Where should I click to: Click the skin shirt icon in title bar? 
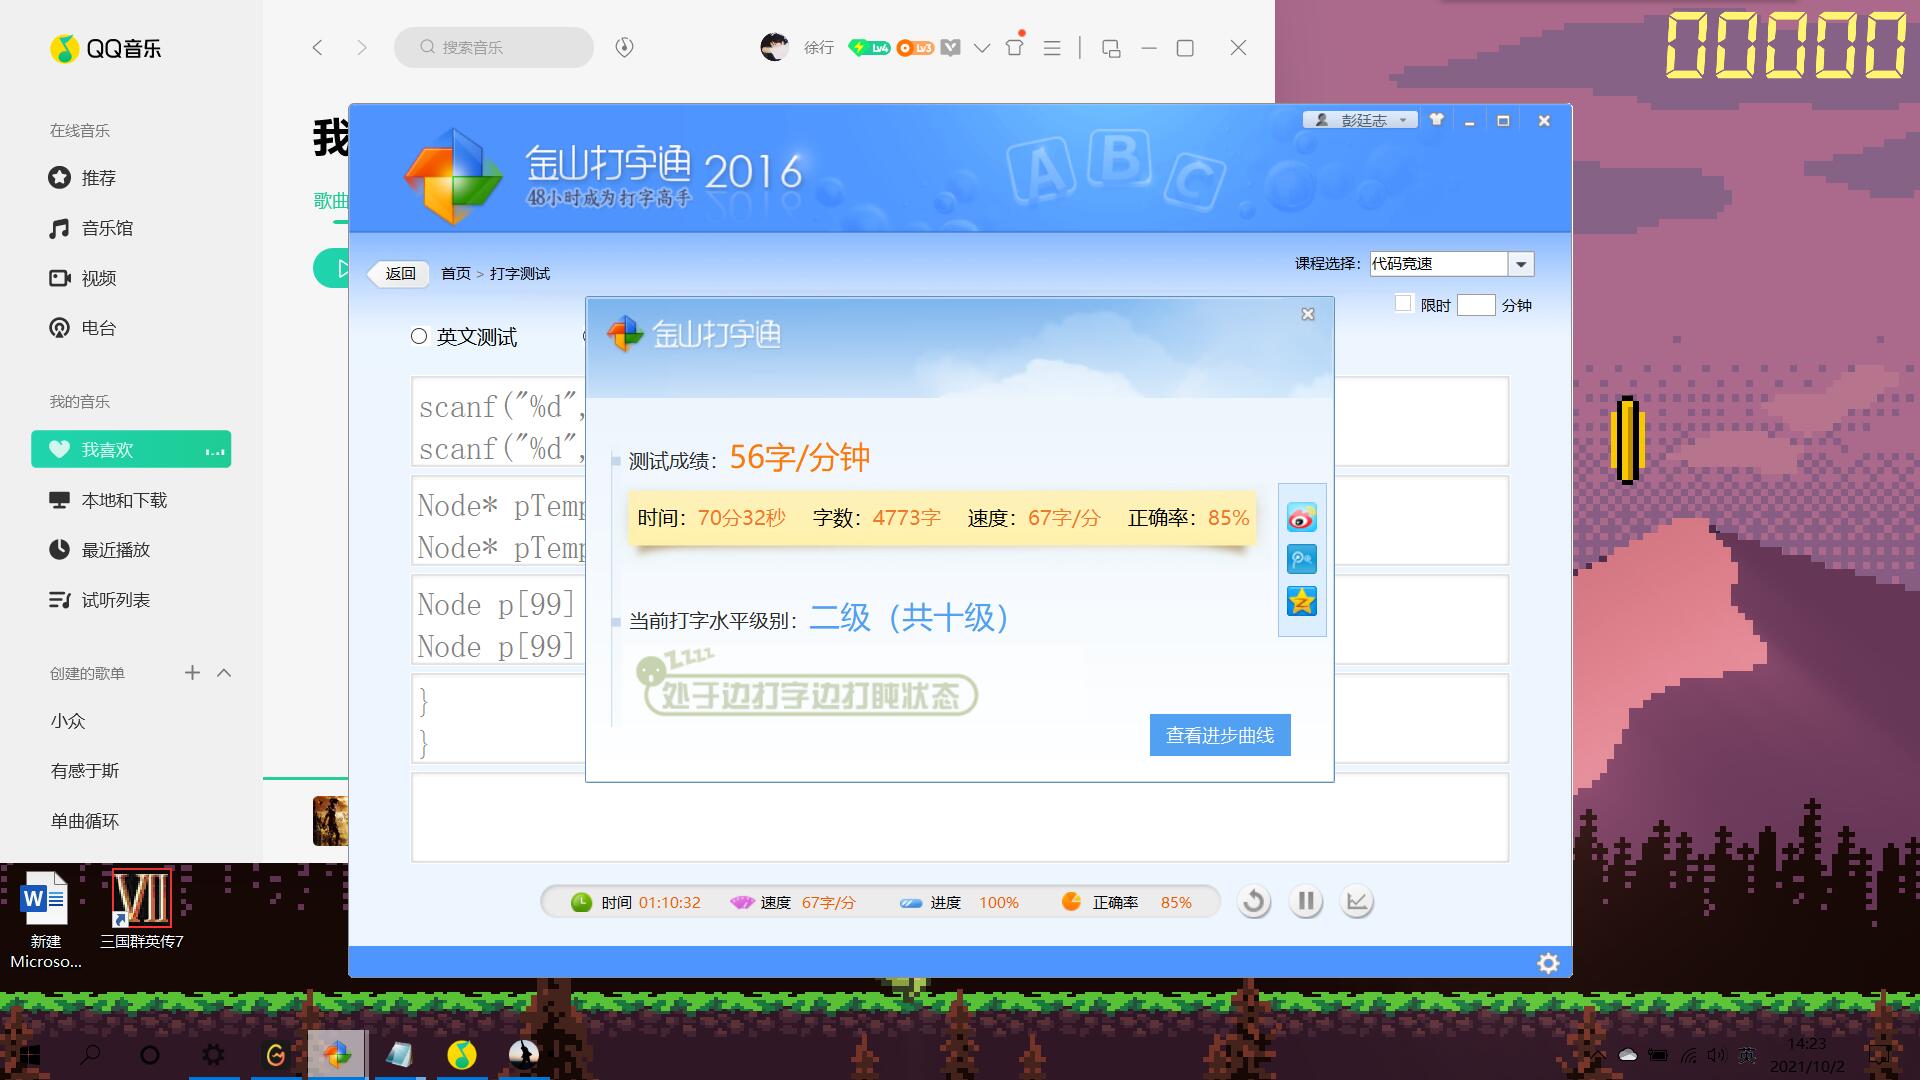1437,120
